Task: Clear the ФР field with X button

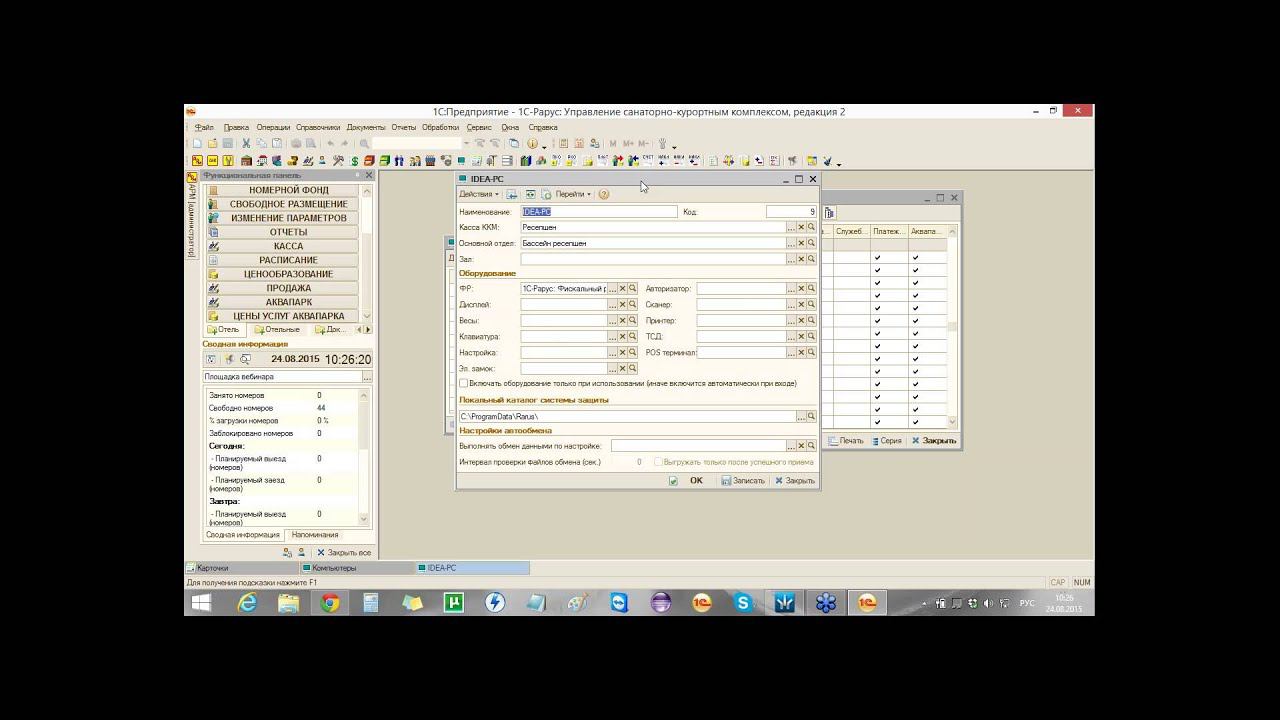Action: click(622, 288)
